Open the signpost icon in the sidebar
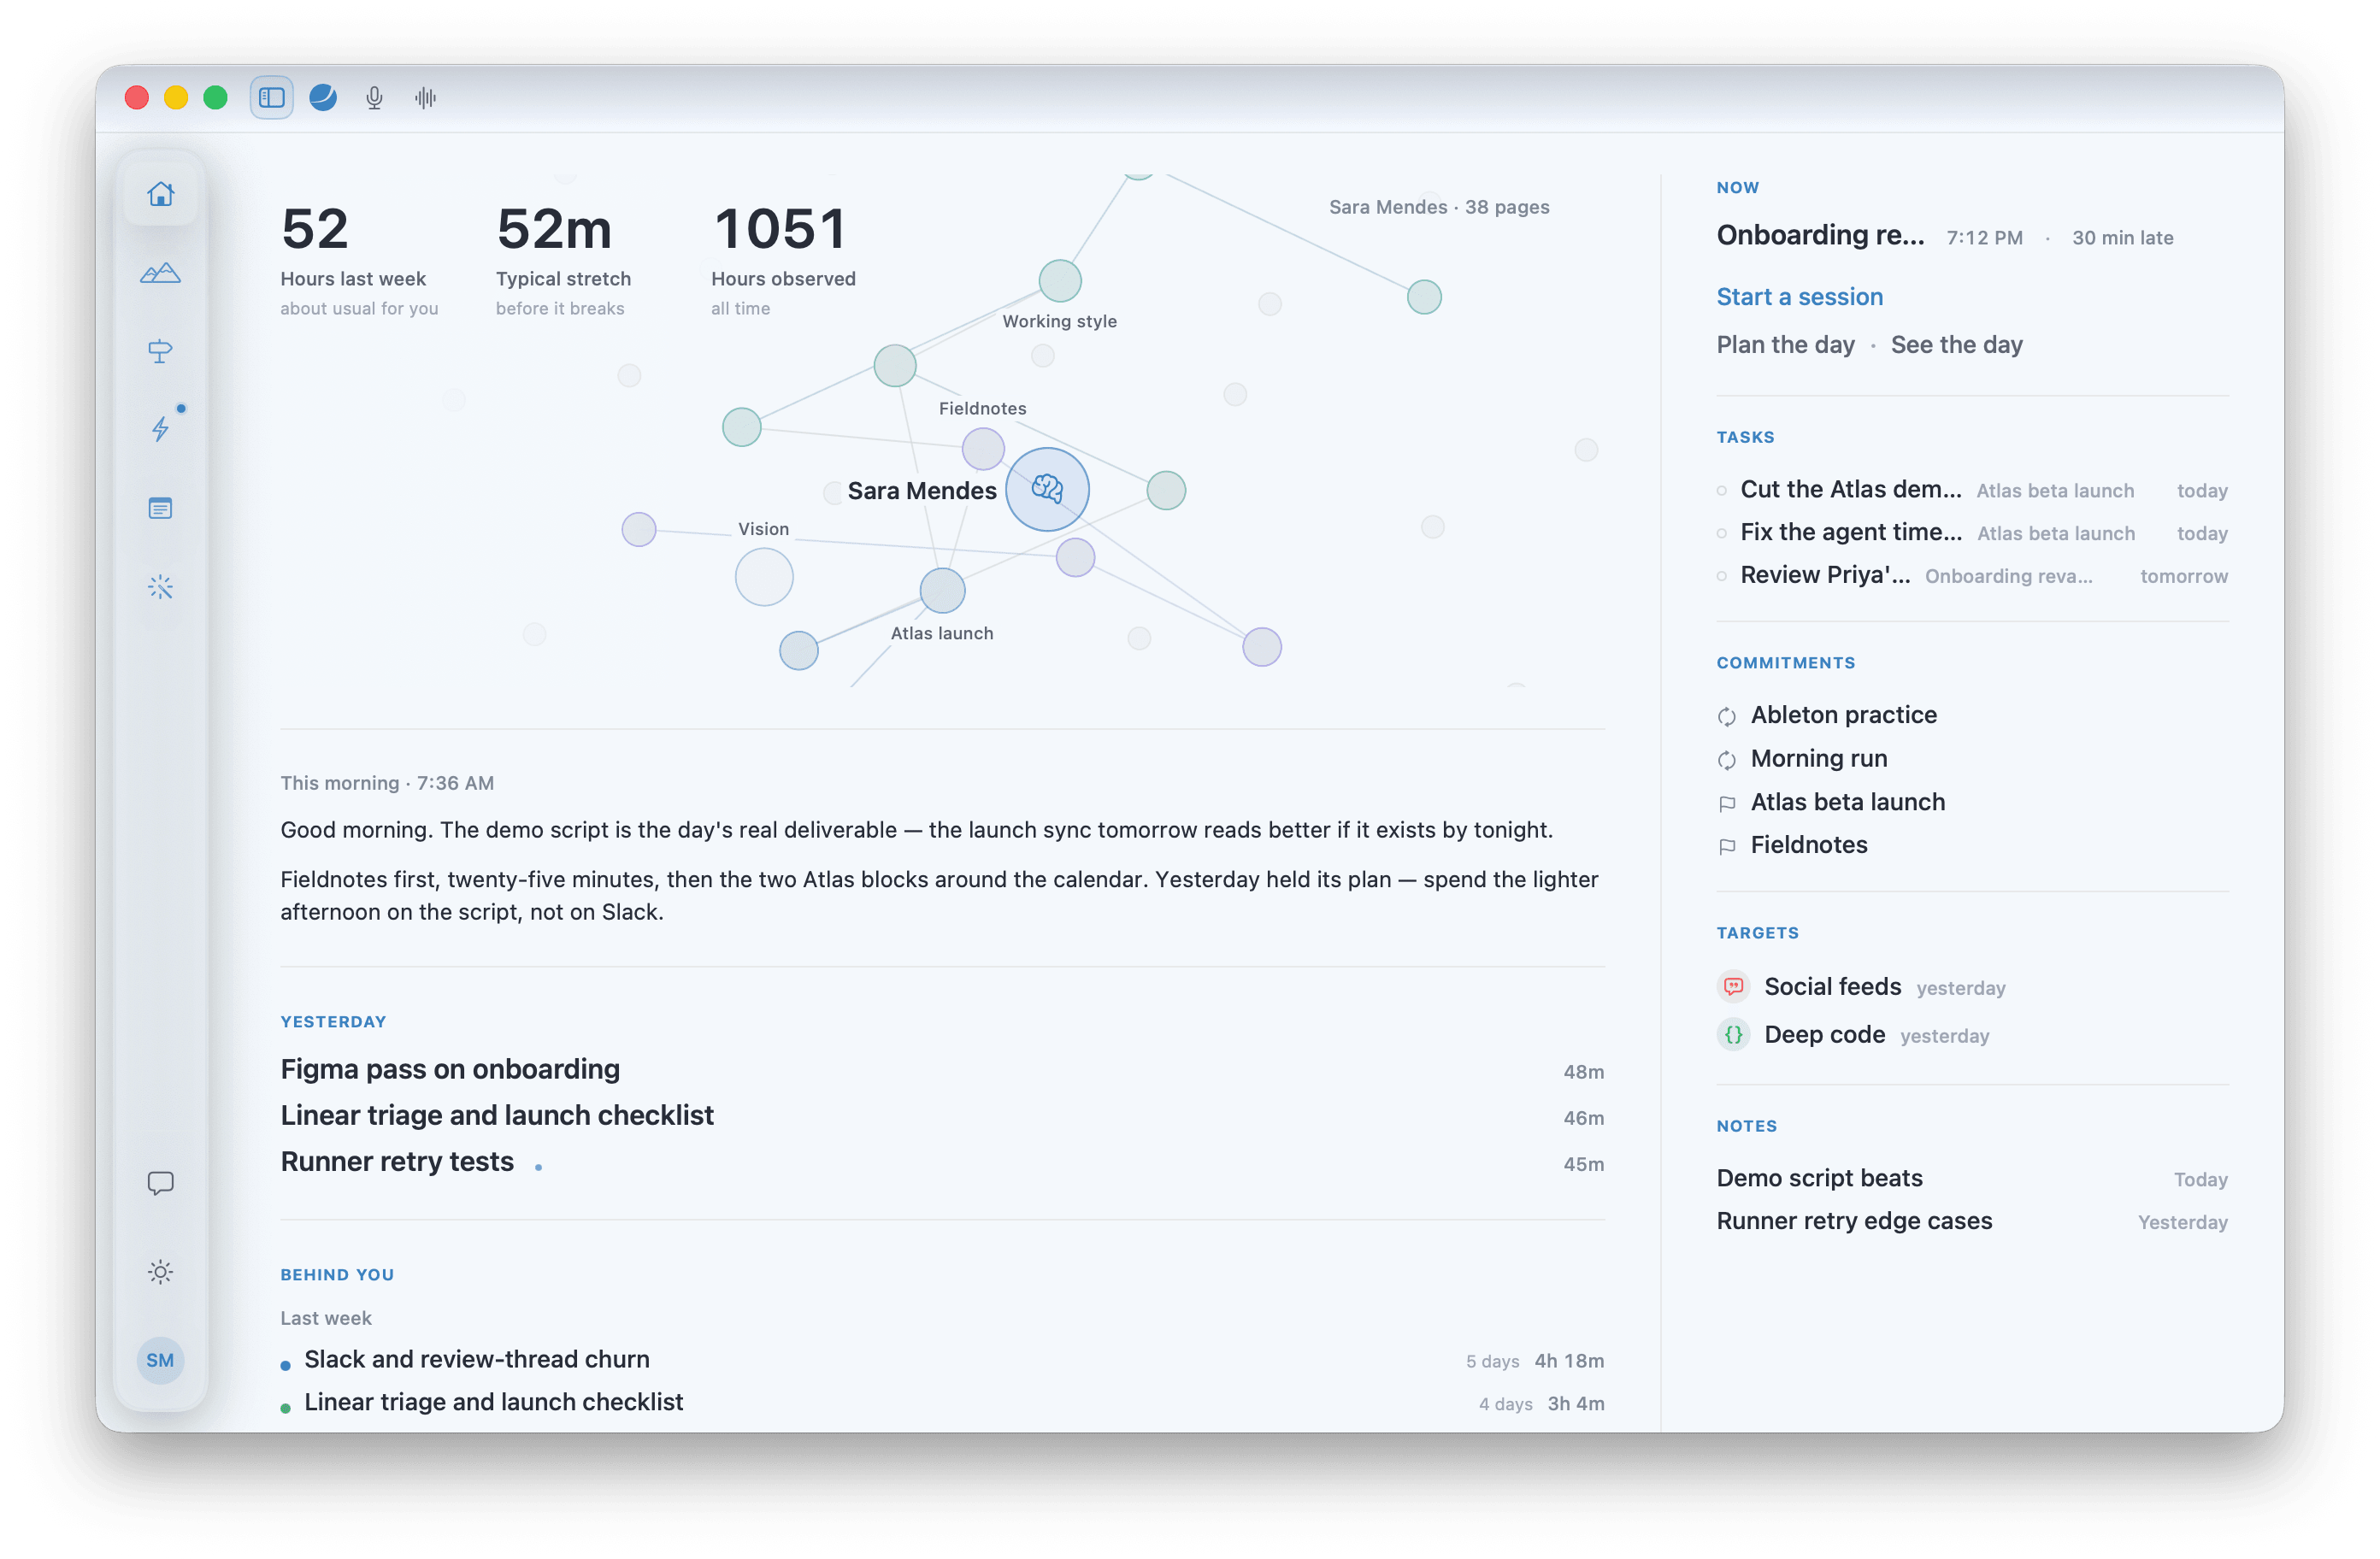2380x1559 pixels. click(x=160, y=351)
